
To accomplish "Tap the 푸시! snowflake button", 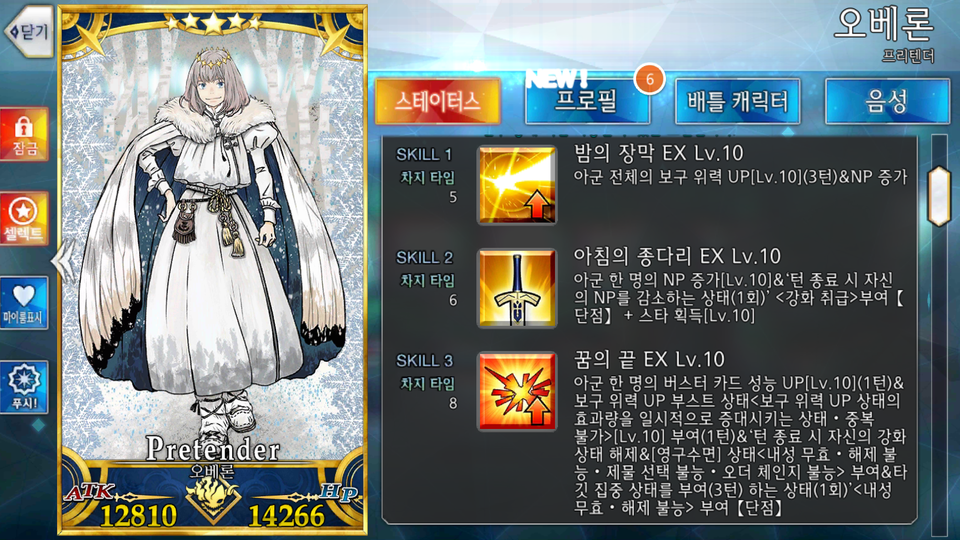I will pyautogui.click(x=24, y=387).
